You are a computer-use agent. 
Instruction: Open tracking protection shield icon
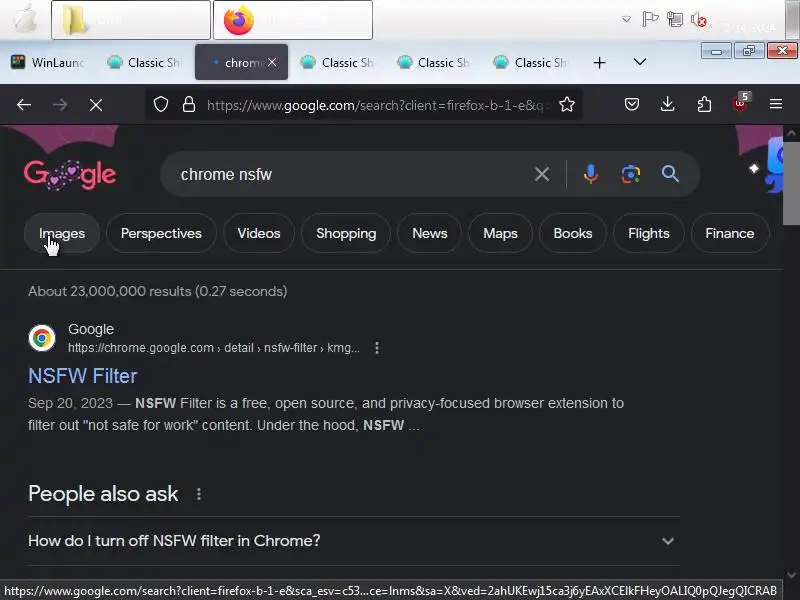161,105
